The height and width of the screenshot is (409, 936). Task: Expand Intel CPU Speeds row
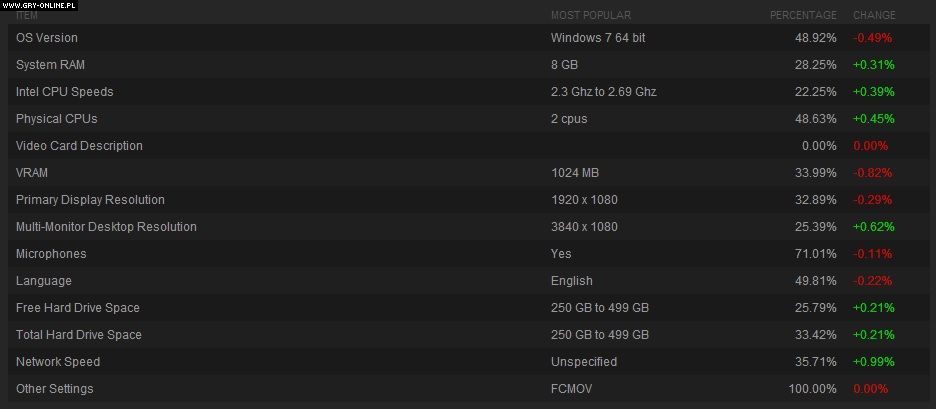[65, 92]
